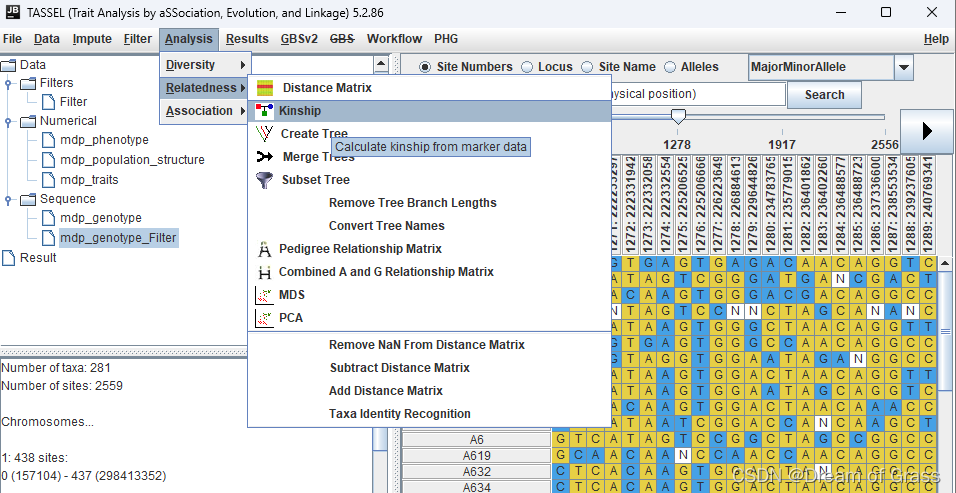The height and width of the screenshot is (493, 956).
Task: Click the Subset Tree funnel icon
Action: (265, 180)
